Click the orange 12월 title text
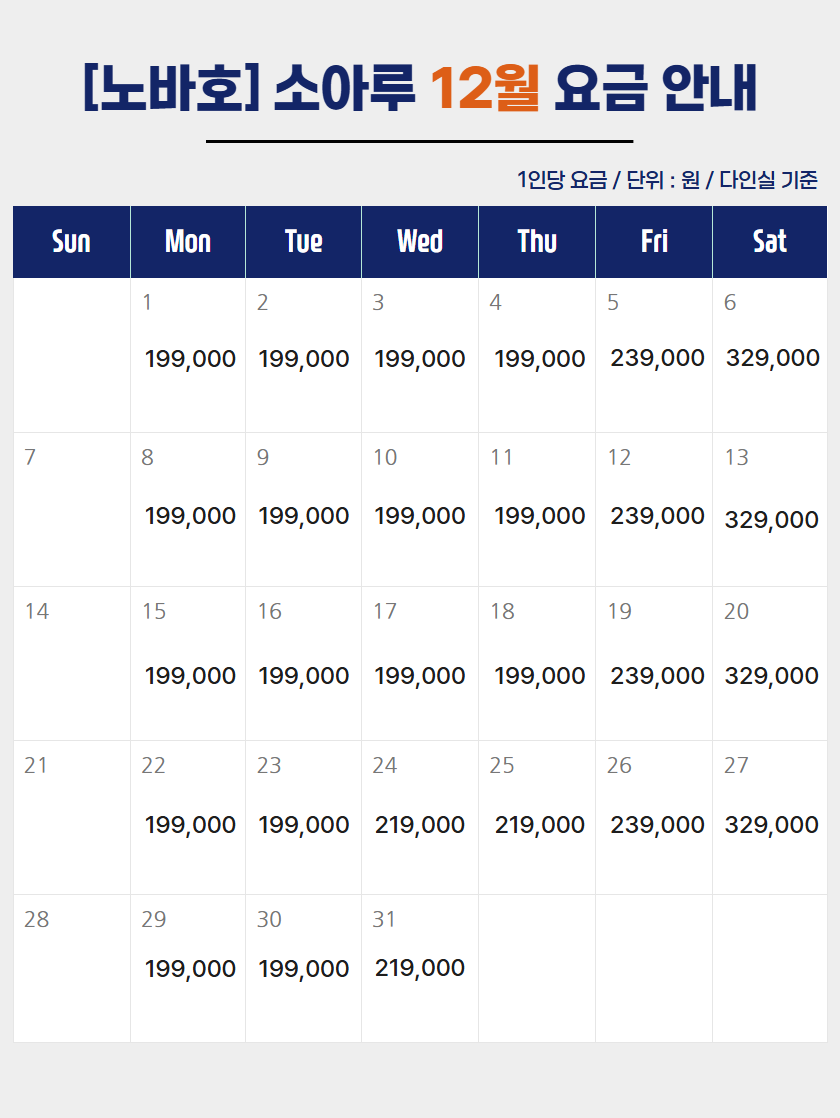This screenshot has width=840, height=1118. [485, 88]
